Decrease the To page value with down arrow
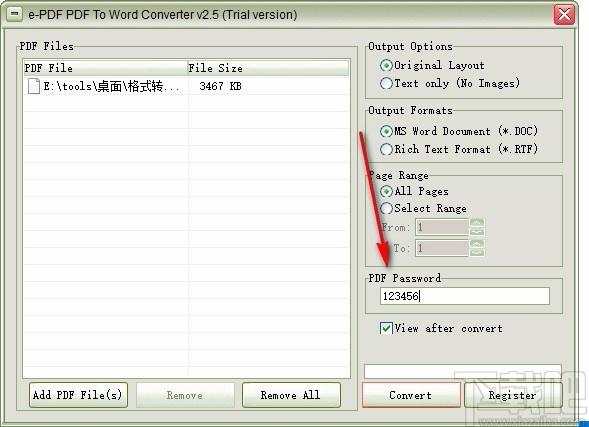589x427 pixels. 477,253
